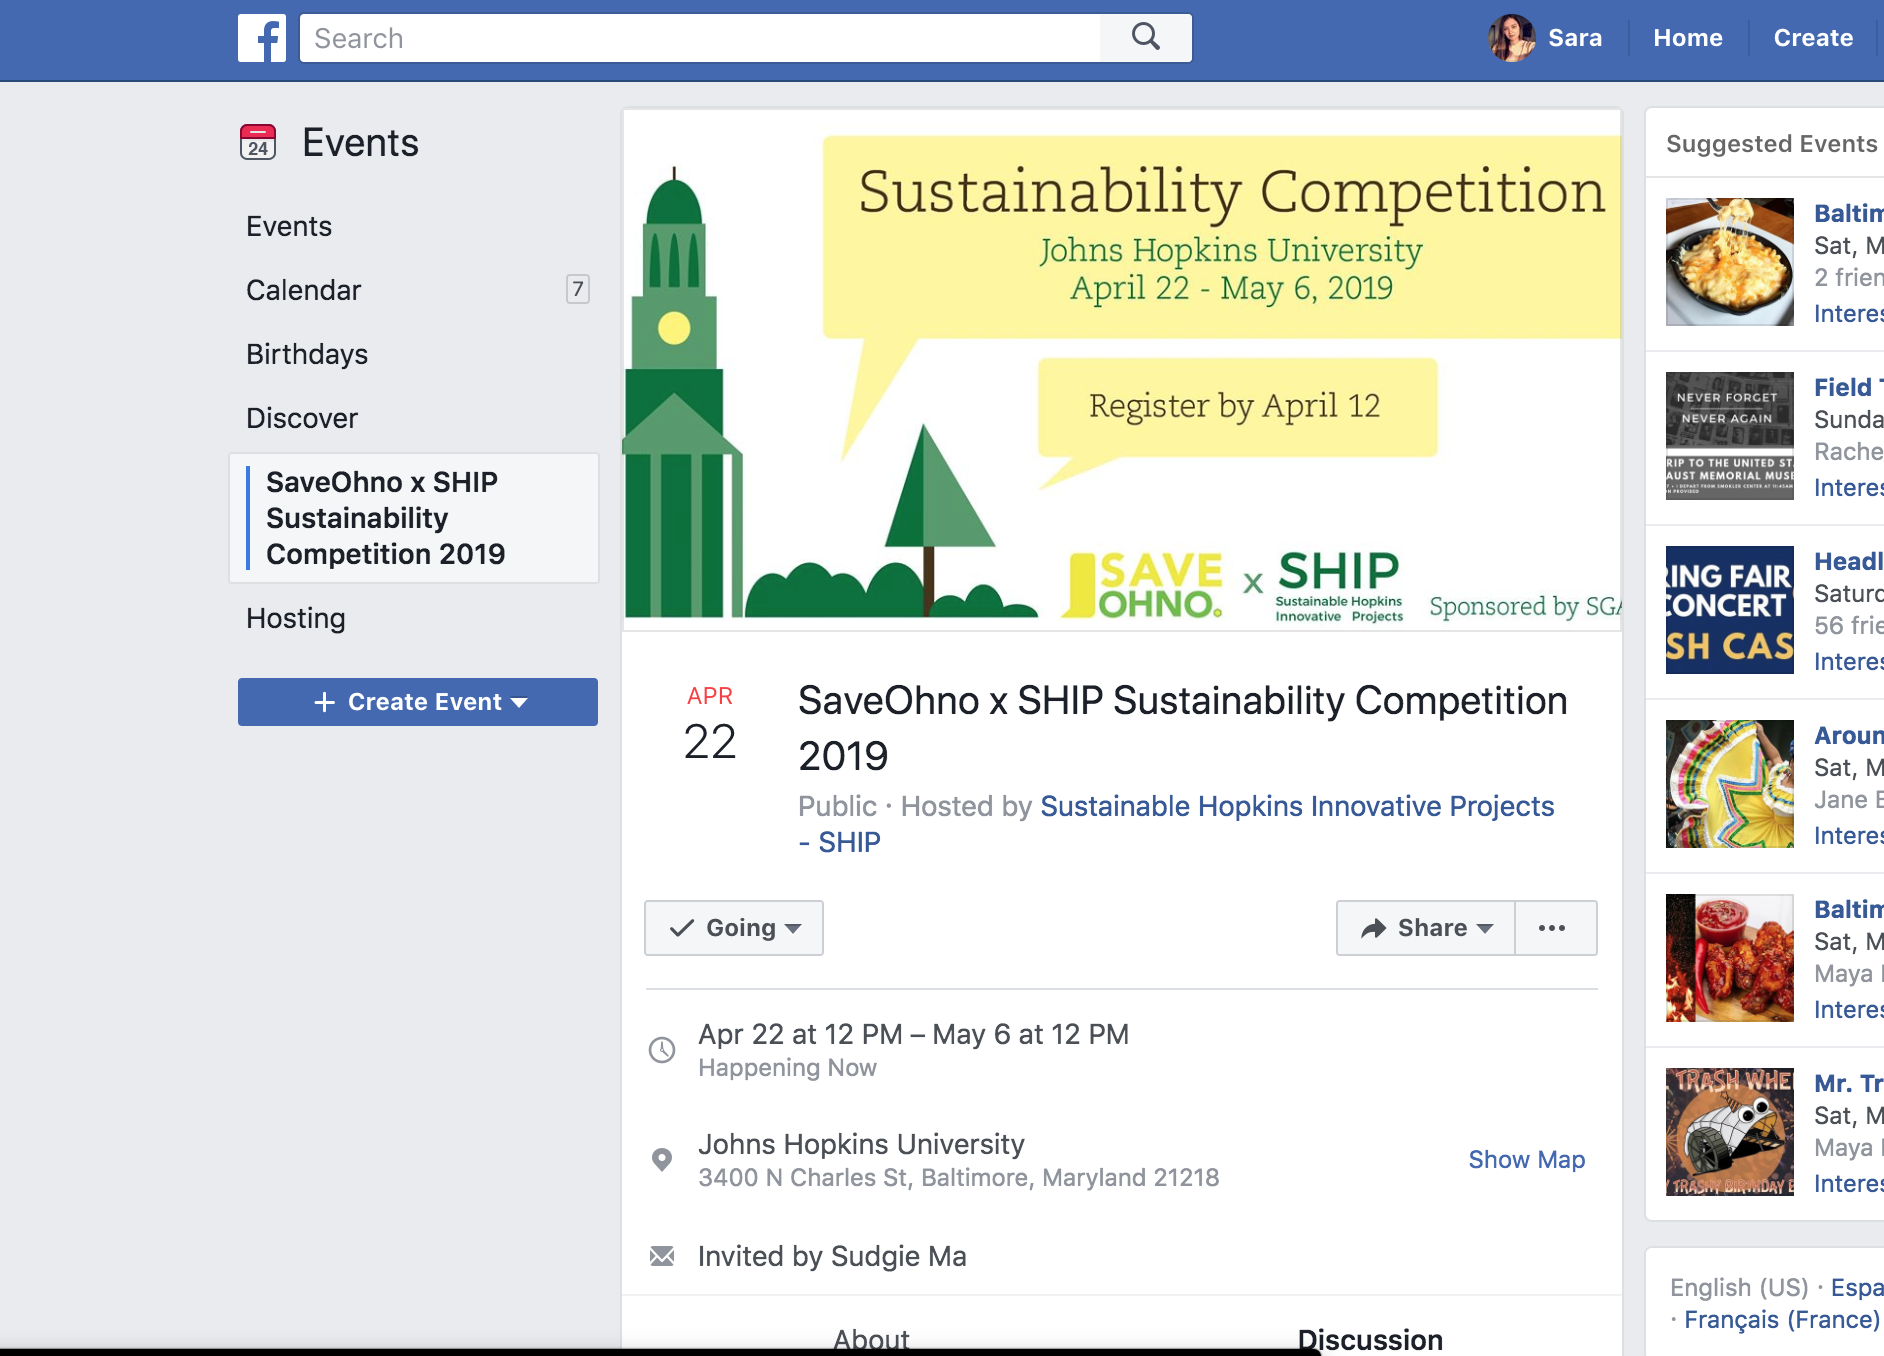Go to Discover in the sidebar
This screenshot has width=1884, height=1356.
[302, 418]
